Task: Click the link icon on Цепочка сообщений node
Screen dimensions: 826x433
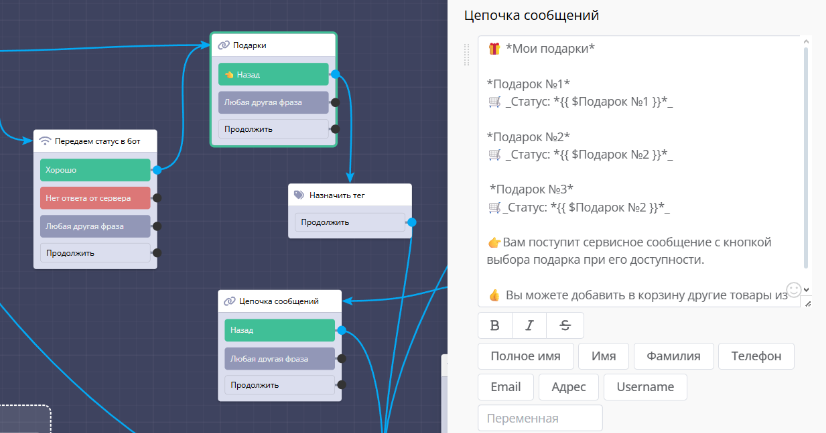Action: pos(229,300)
